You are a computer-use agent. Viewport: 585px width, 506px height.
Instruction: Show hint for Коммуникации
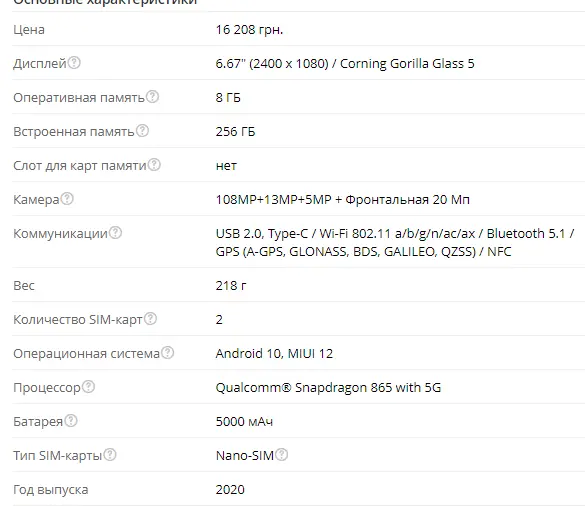115,232
